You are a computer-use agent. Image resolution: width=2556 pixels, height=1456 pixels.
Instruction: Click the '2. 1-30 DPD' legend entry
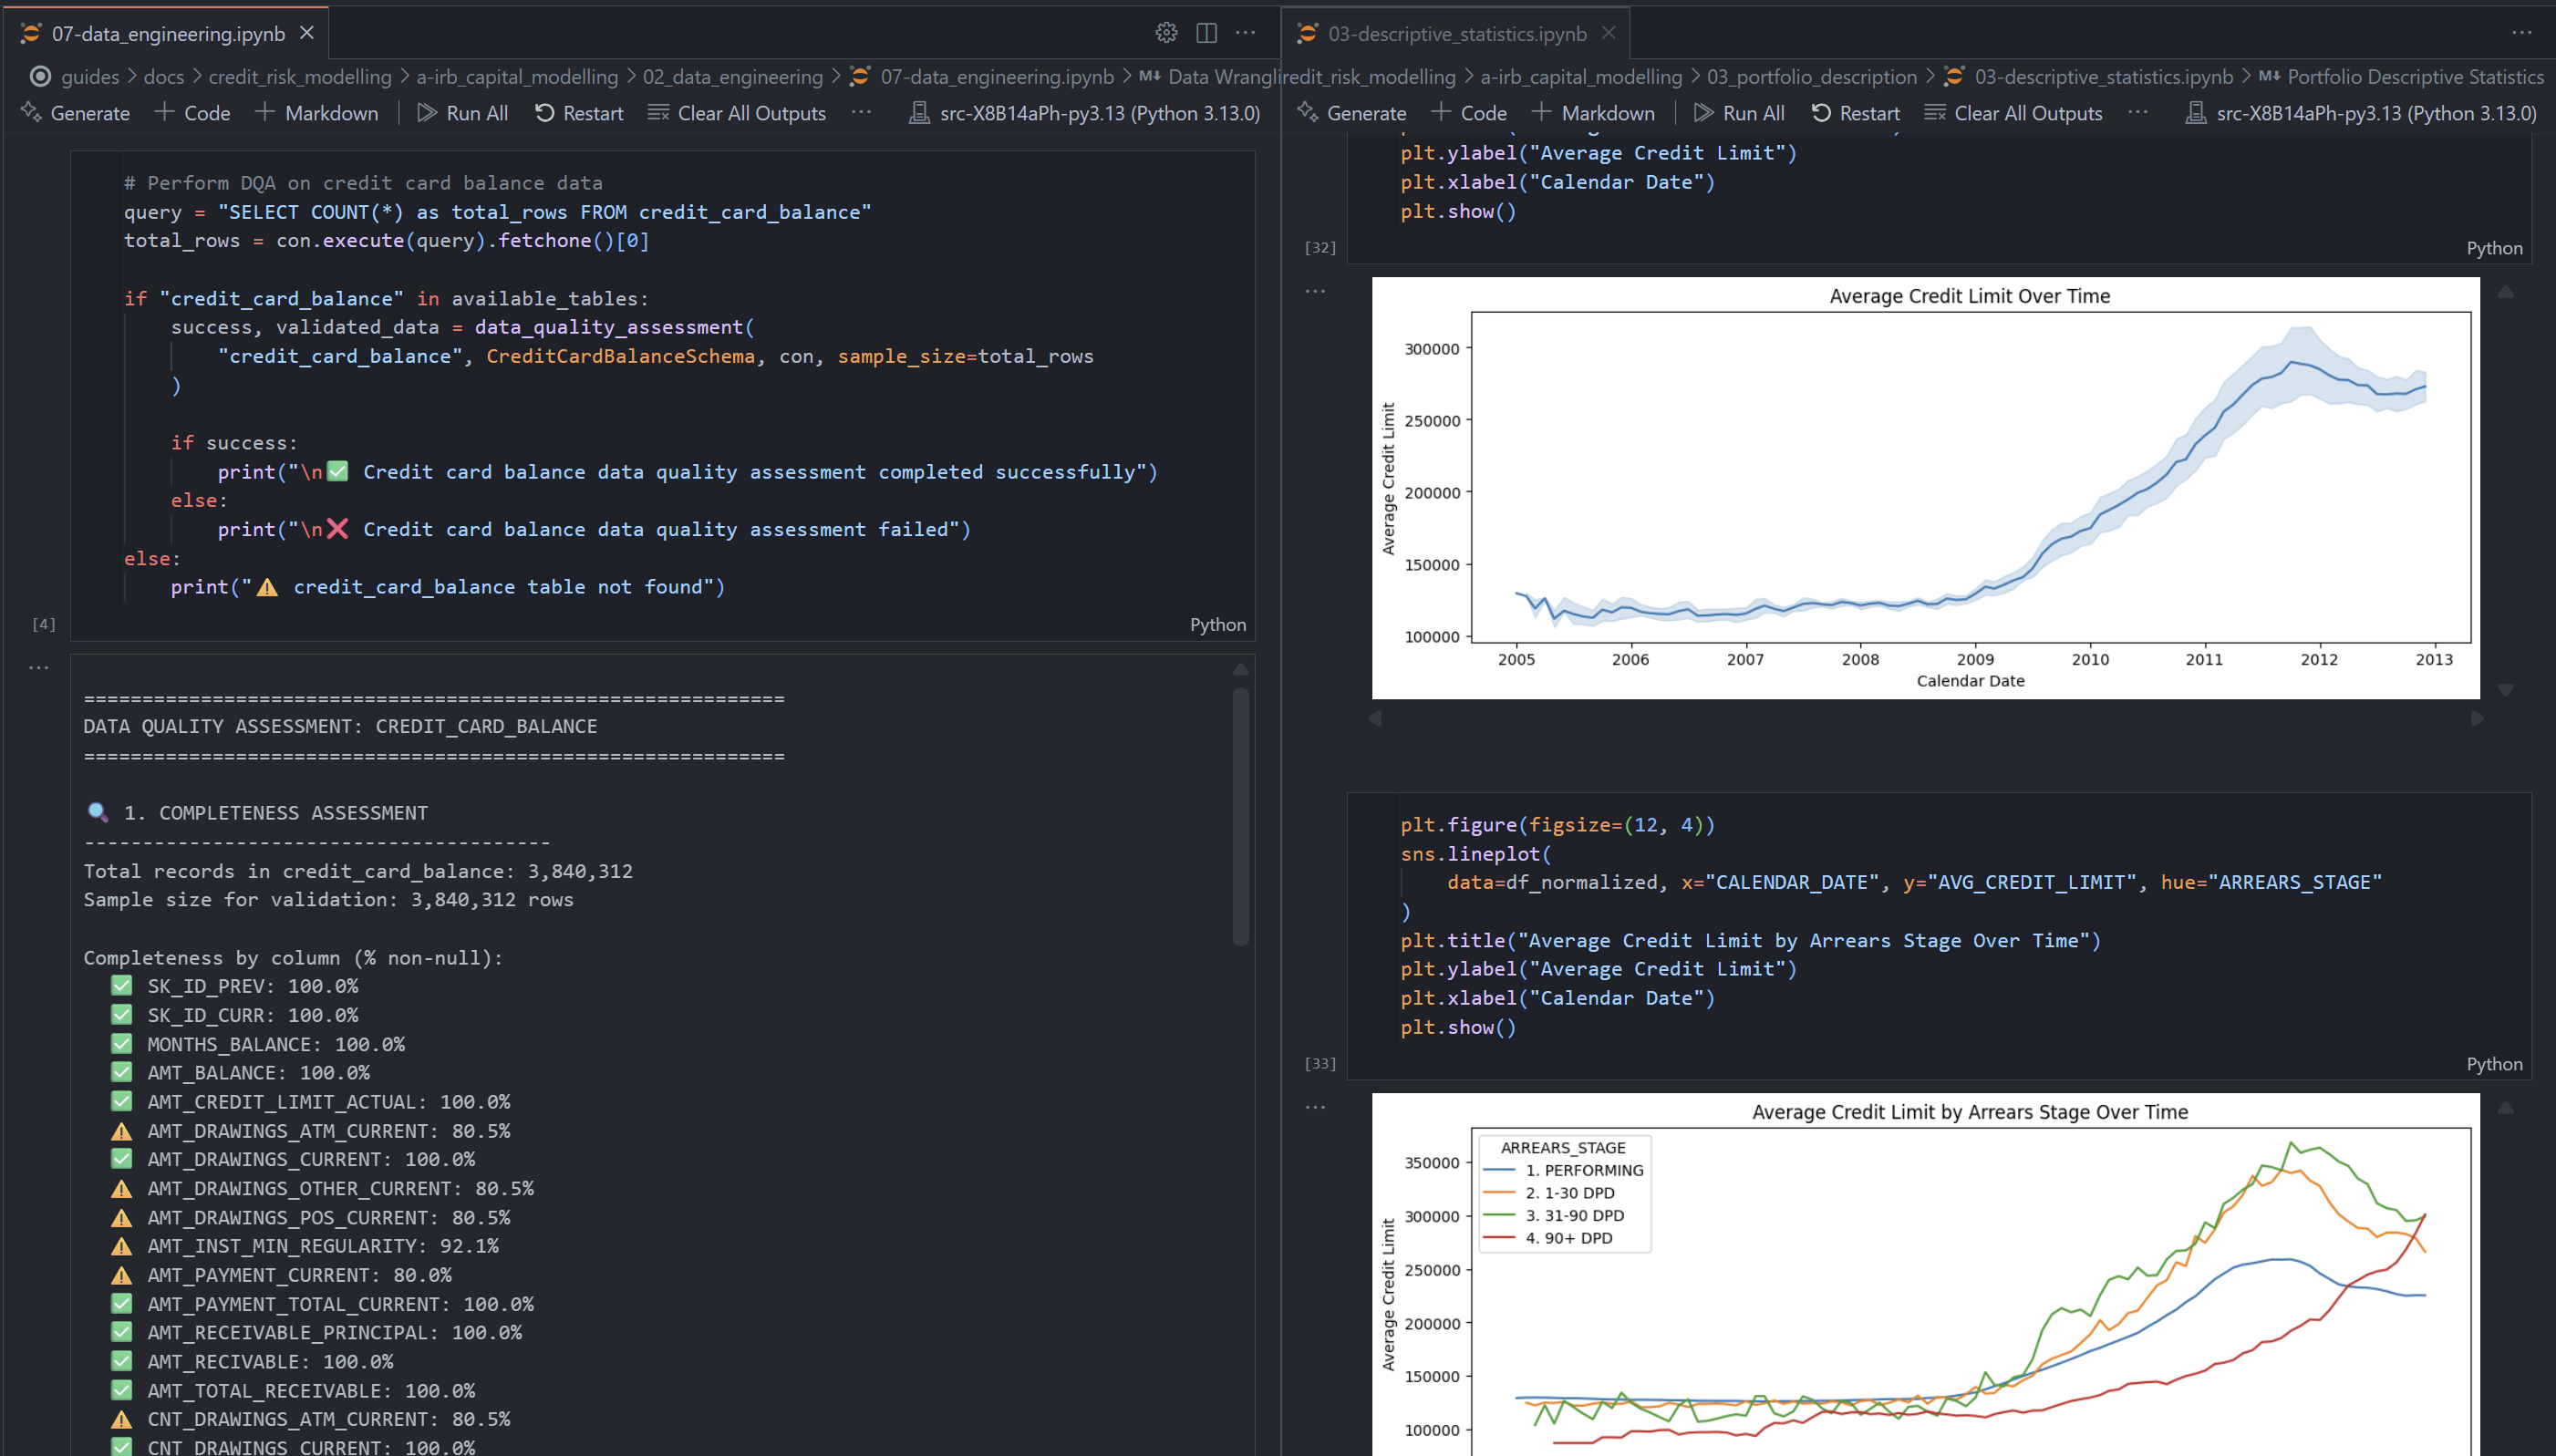coord(1549,1193)
